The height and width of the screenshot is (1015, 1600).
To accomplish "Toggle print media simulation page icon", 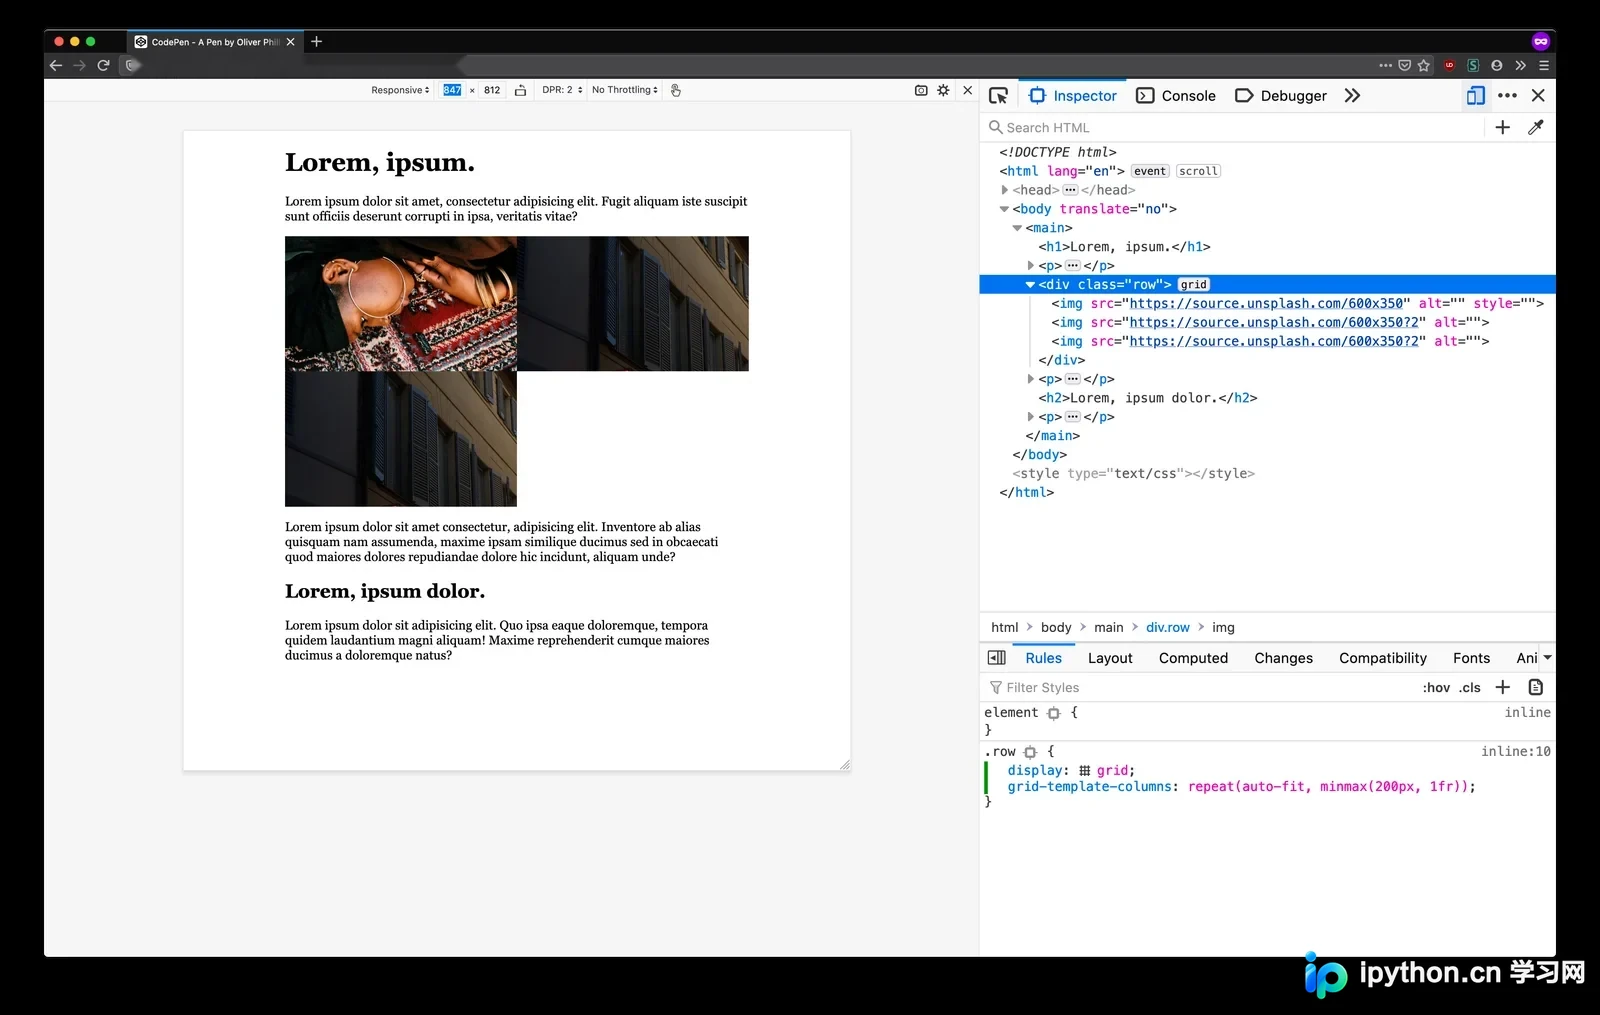I will click(1536, 687).
